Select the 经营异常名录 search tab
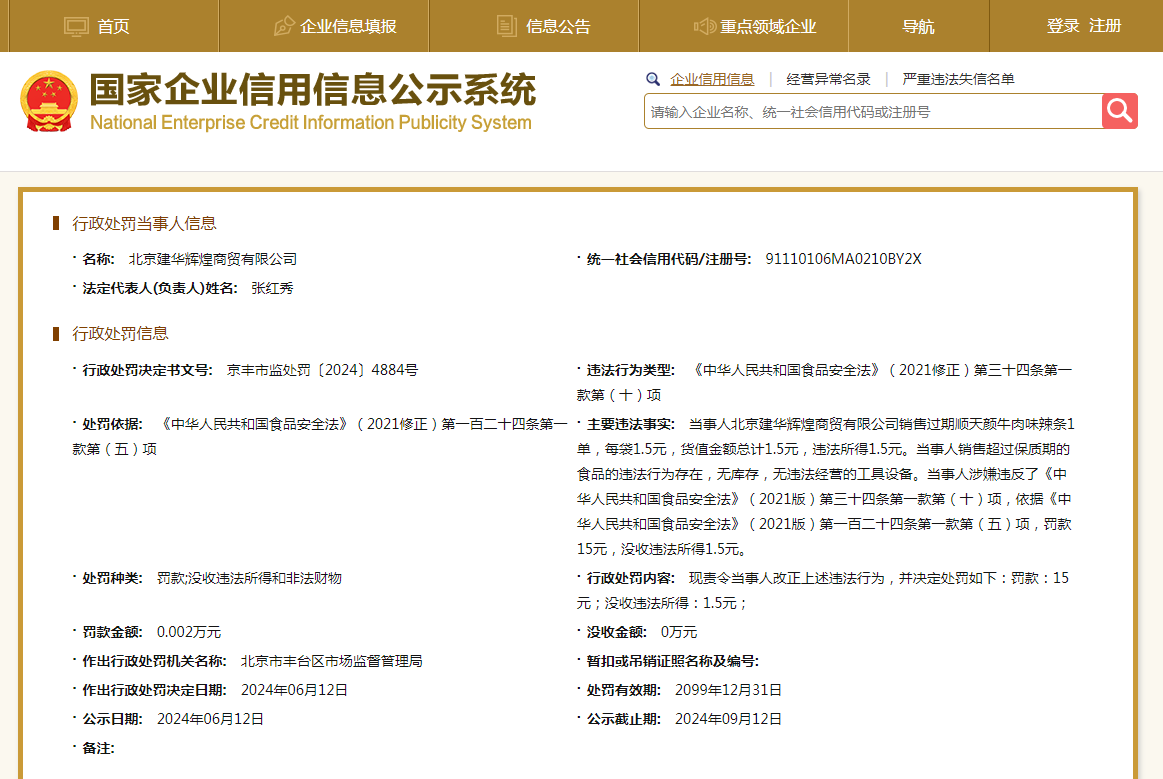 [828, 79]
